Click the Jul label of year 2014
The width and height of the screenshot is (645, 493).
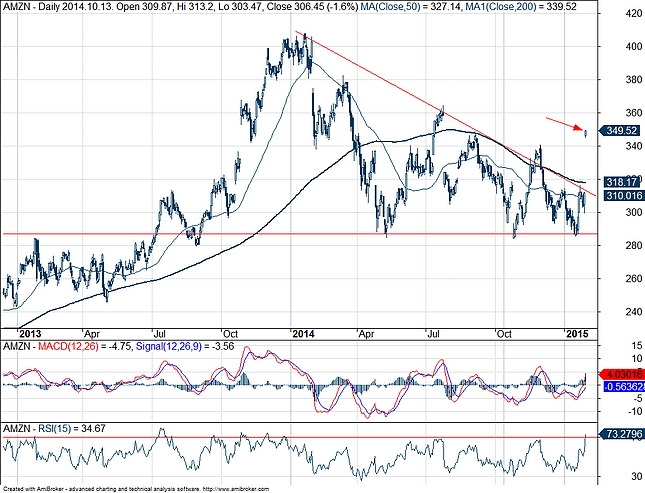pos(434,333)
